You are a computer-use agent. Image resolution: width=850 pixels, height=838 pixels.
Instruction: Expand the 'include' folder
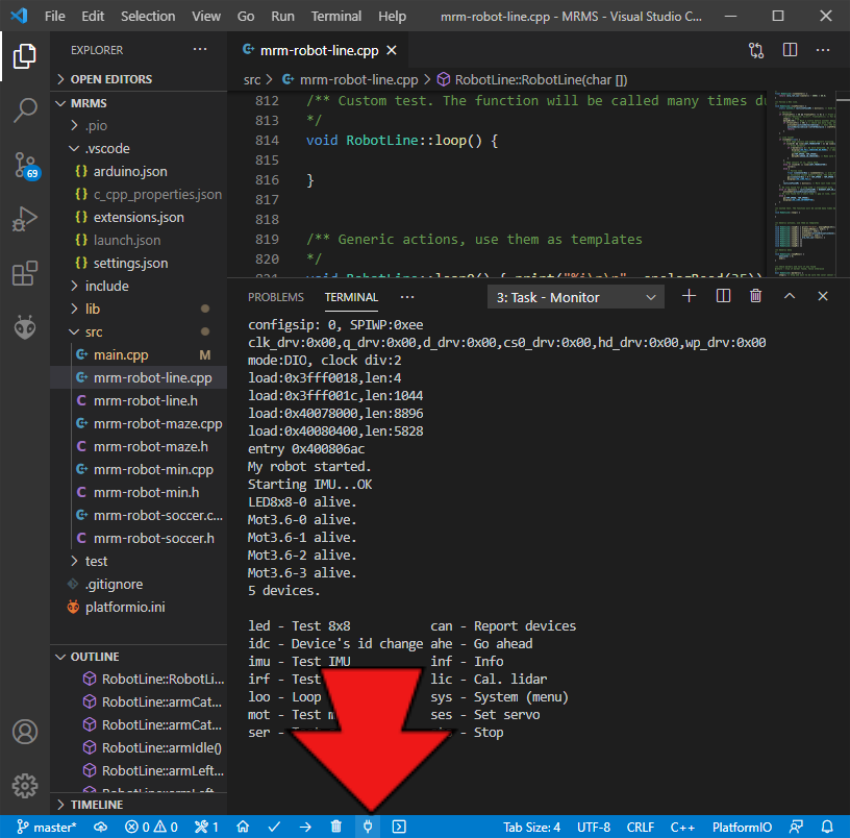(107, 286)
